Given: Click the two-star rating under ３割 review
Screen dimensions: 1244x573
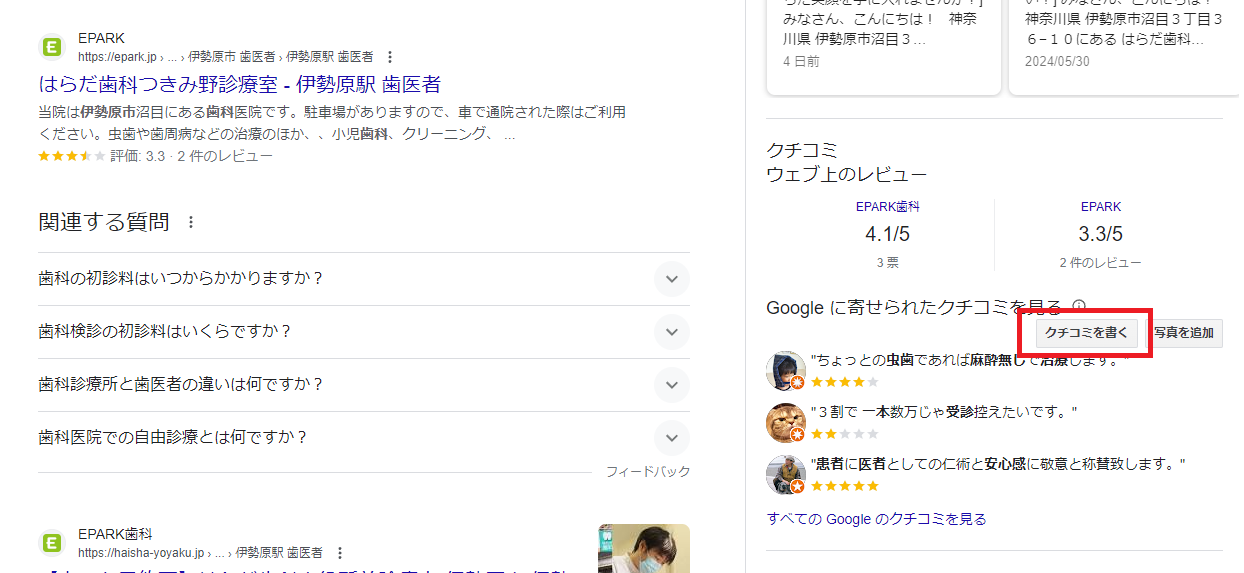Looking at the screenshot, I should pos(845,434).
